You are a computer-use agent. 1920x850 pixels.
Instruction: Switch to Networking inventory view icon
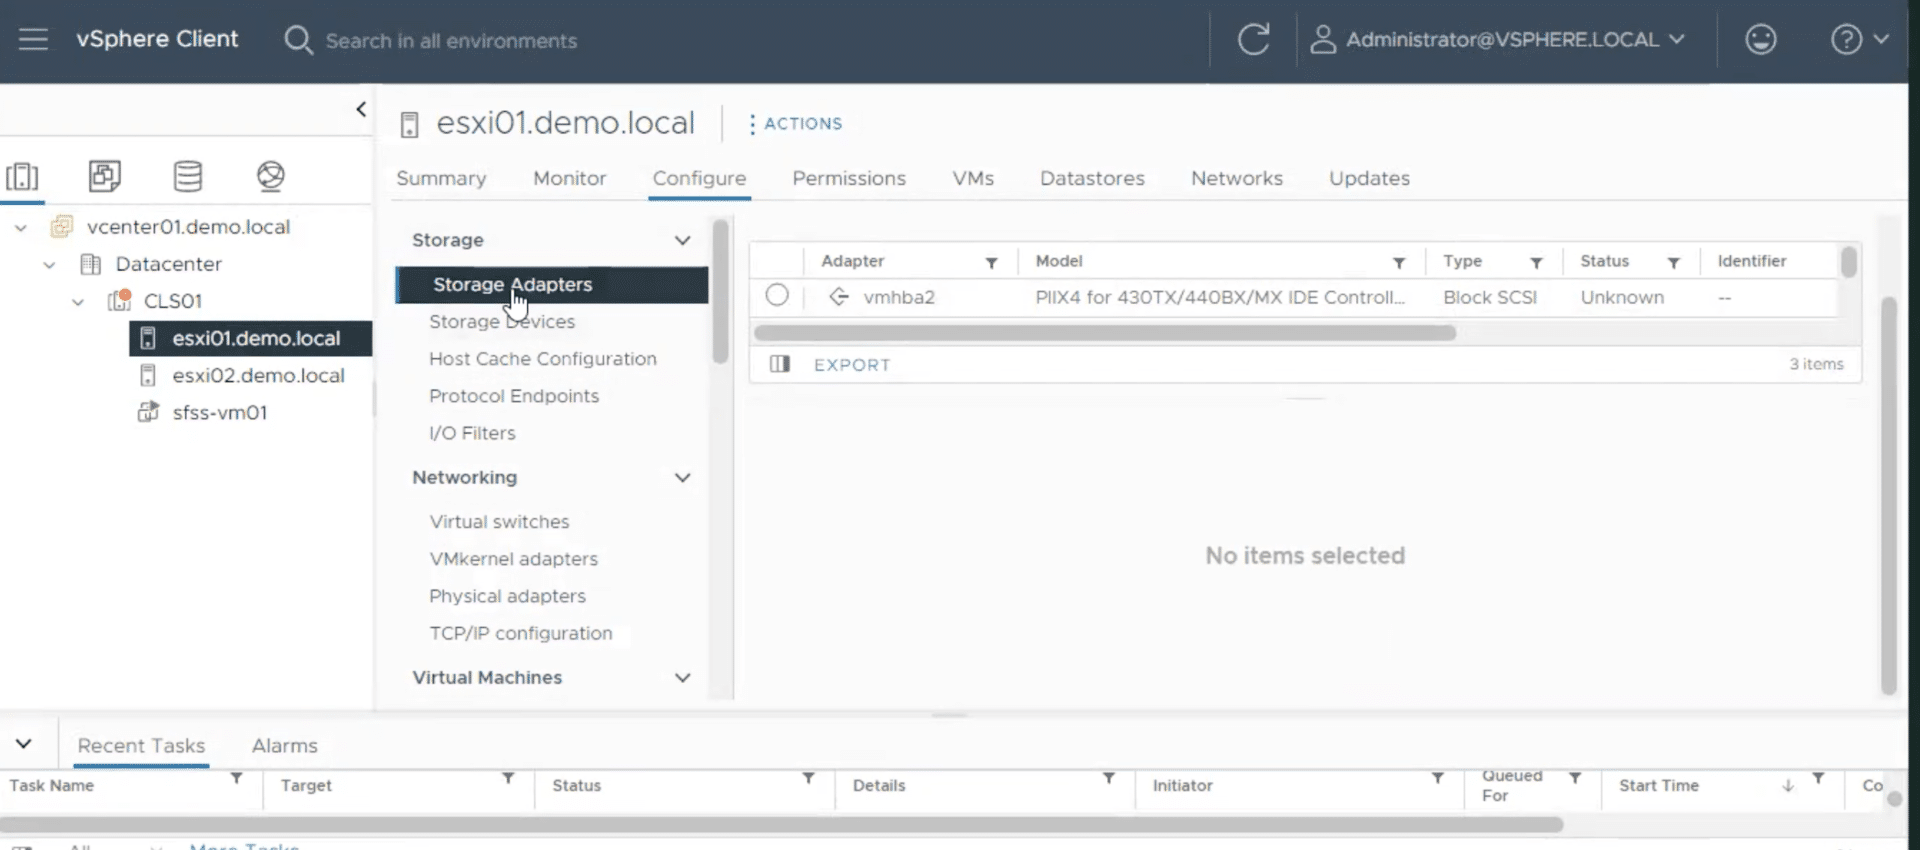(x=270, y=176)
